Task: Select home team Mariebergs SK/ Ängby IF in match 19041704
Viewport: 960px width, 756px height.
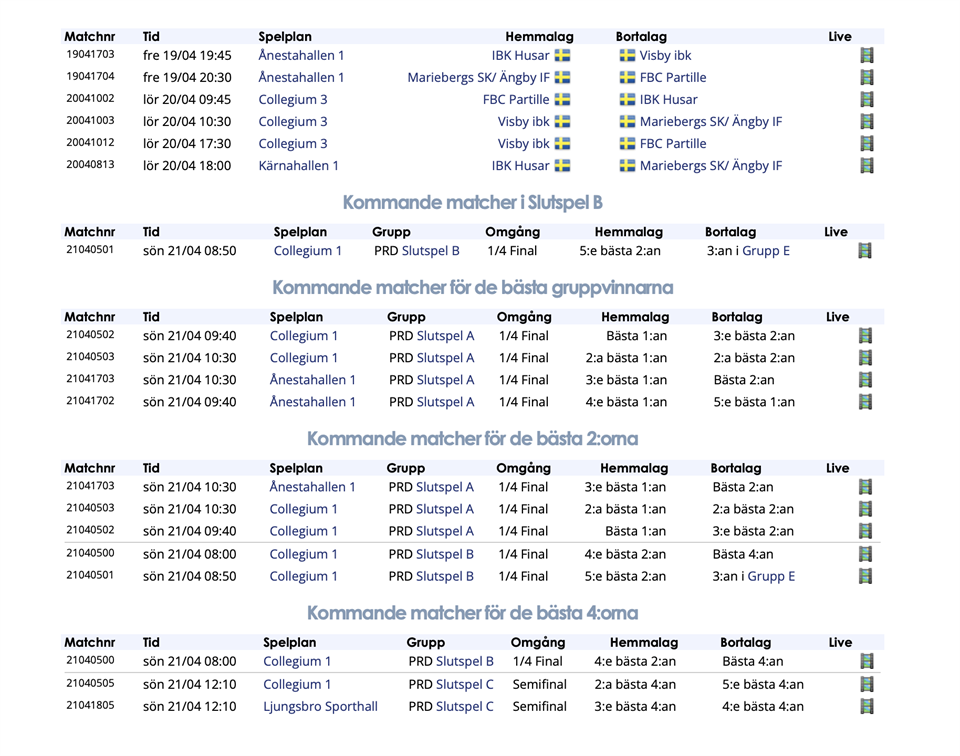Action: coord(478,78)
